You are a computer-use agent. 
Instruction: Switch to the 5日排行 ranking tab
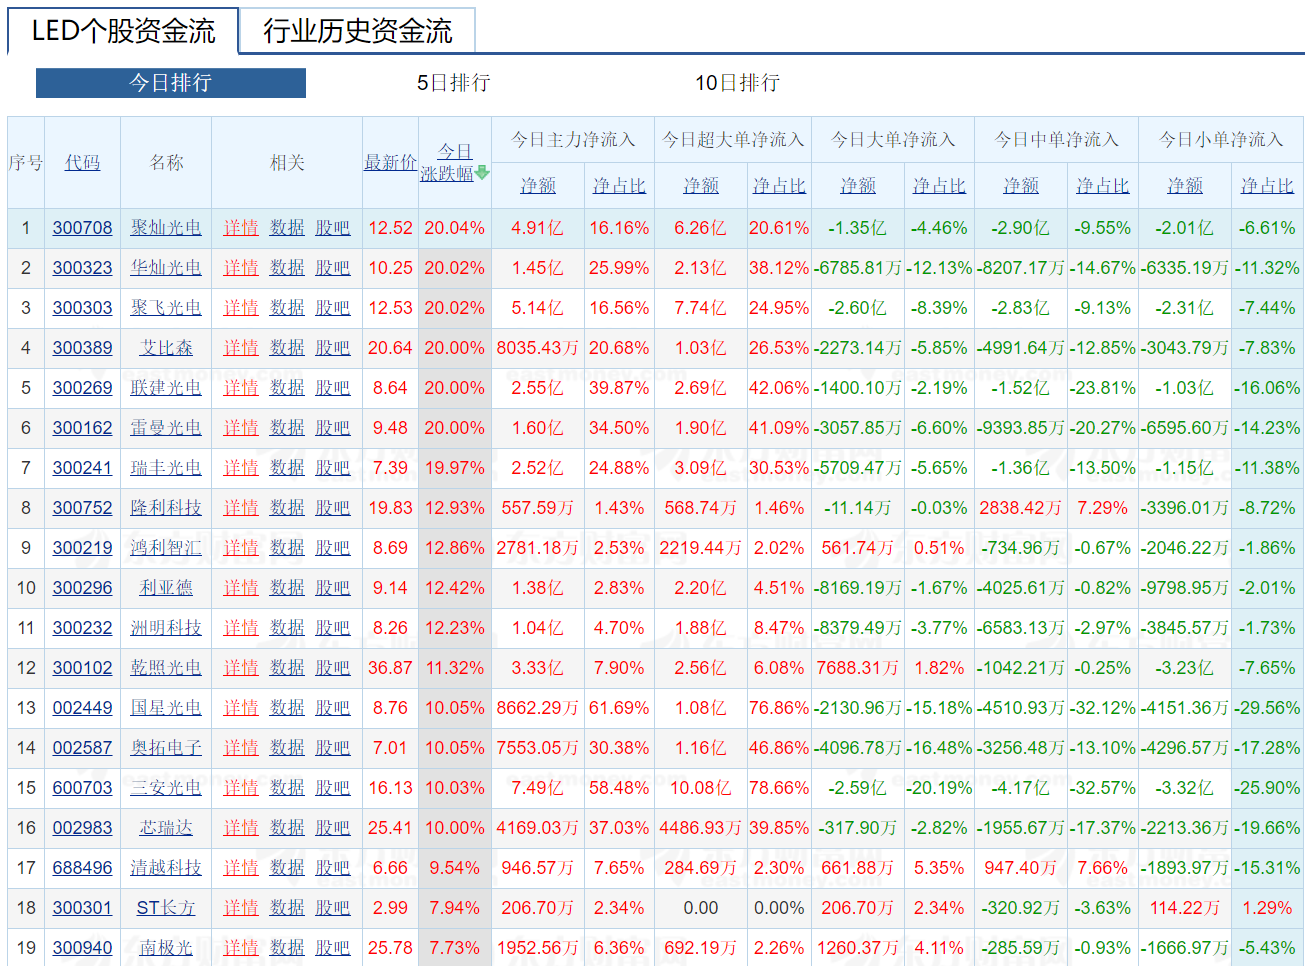[452, 83]
